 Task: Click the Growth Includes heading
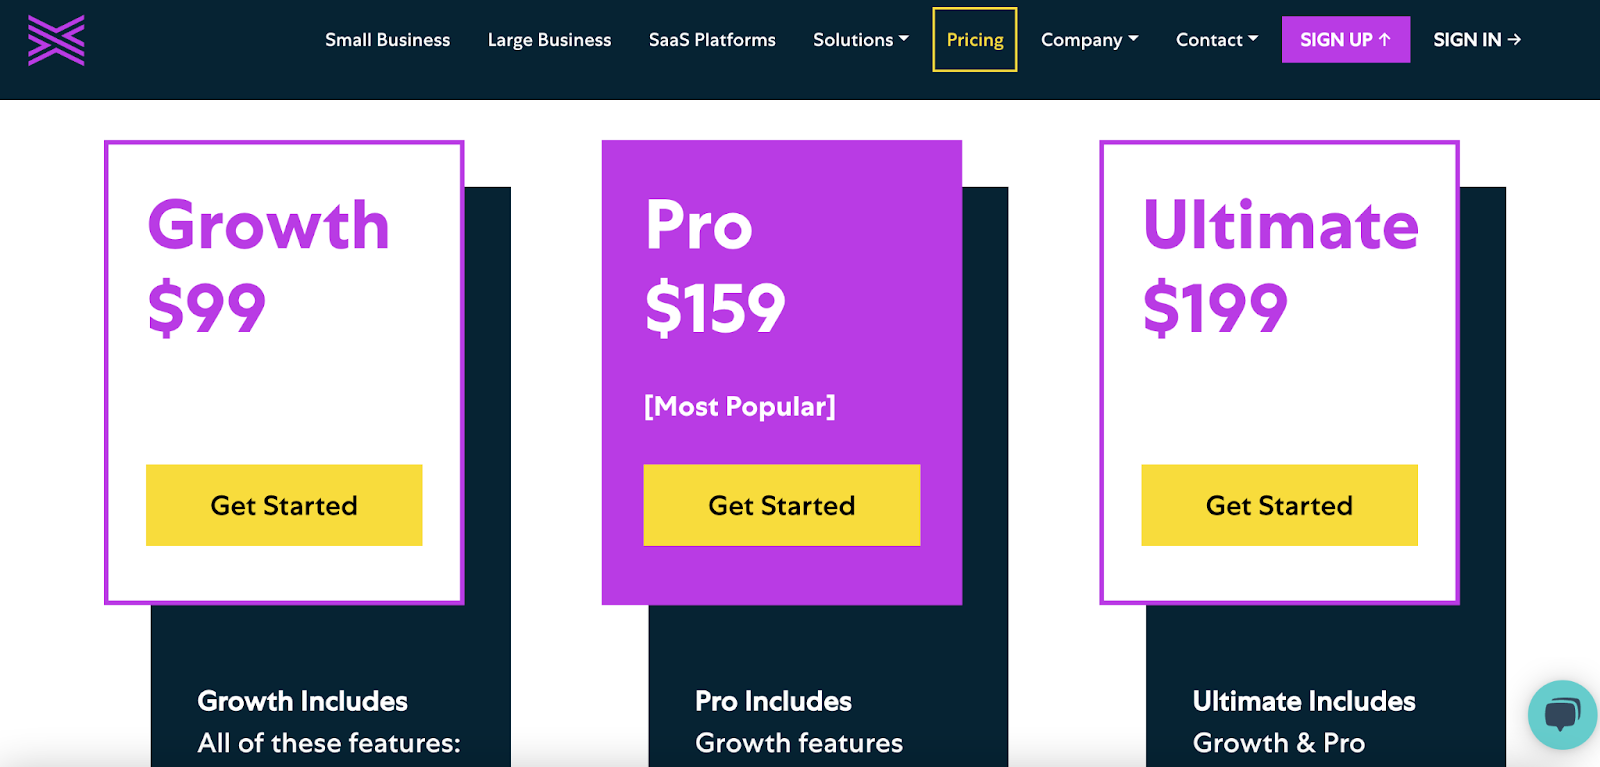(x=302, y=701)
